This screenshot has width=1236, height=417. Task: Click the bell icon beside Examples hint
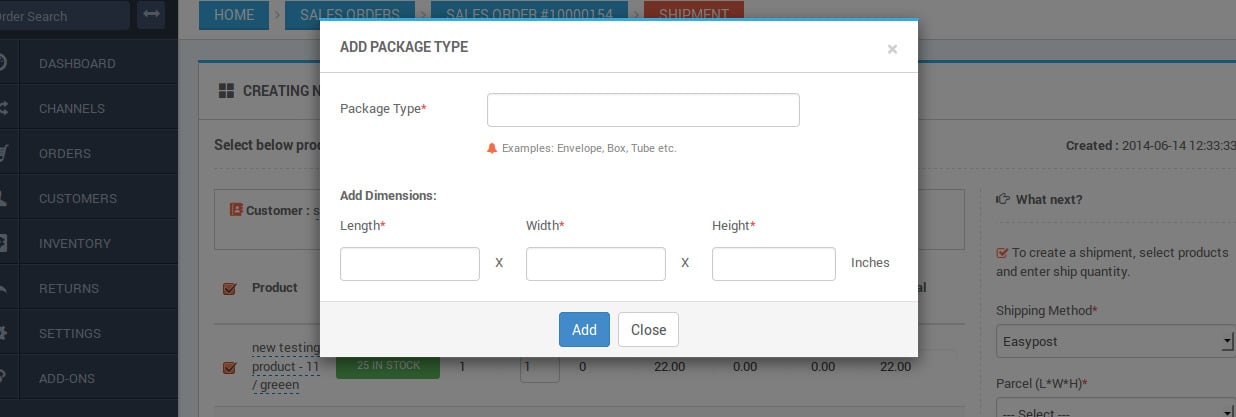(492, 148)
